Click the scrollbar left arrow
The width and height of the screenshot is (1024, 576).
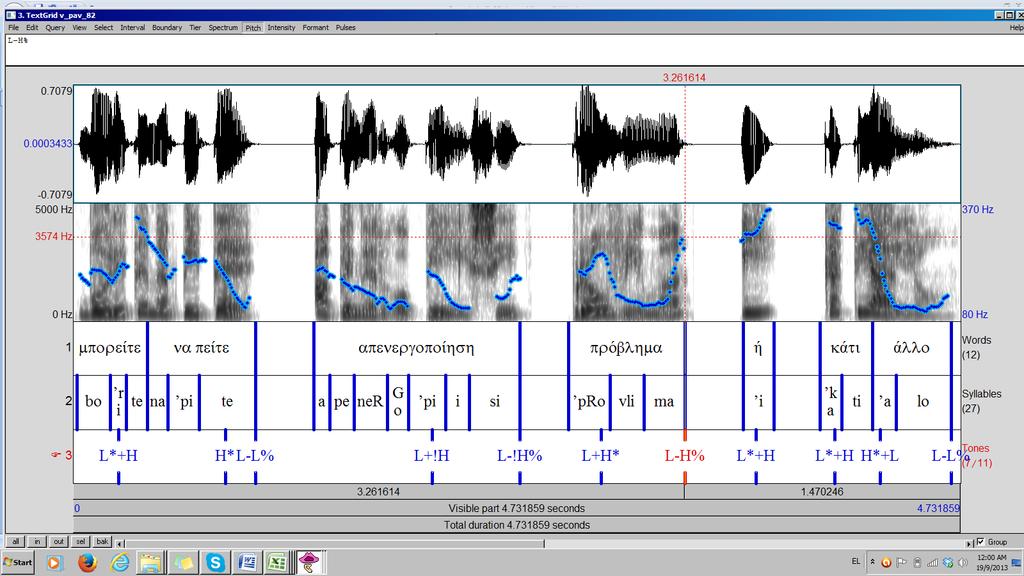120,543
